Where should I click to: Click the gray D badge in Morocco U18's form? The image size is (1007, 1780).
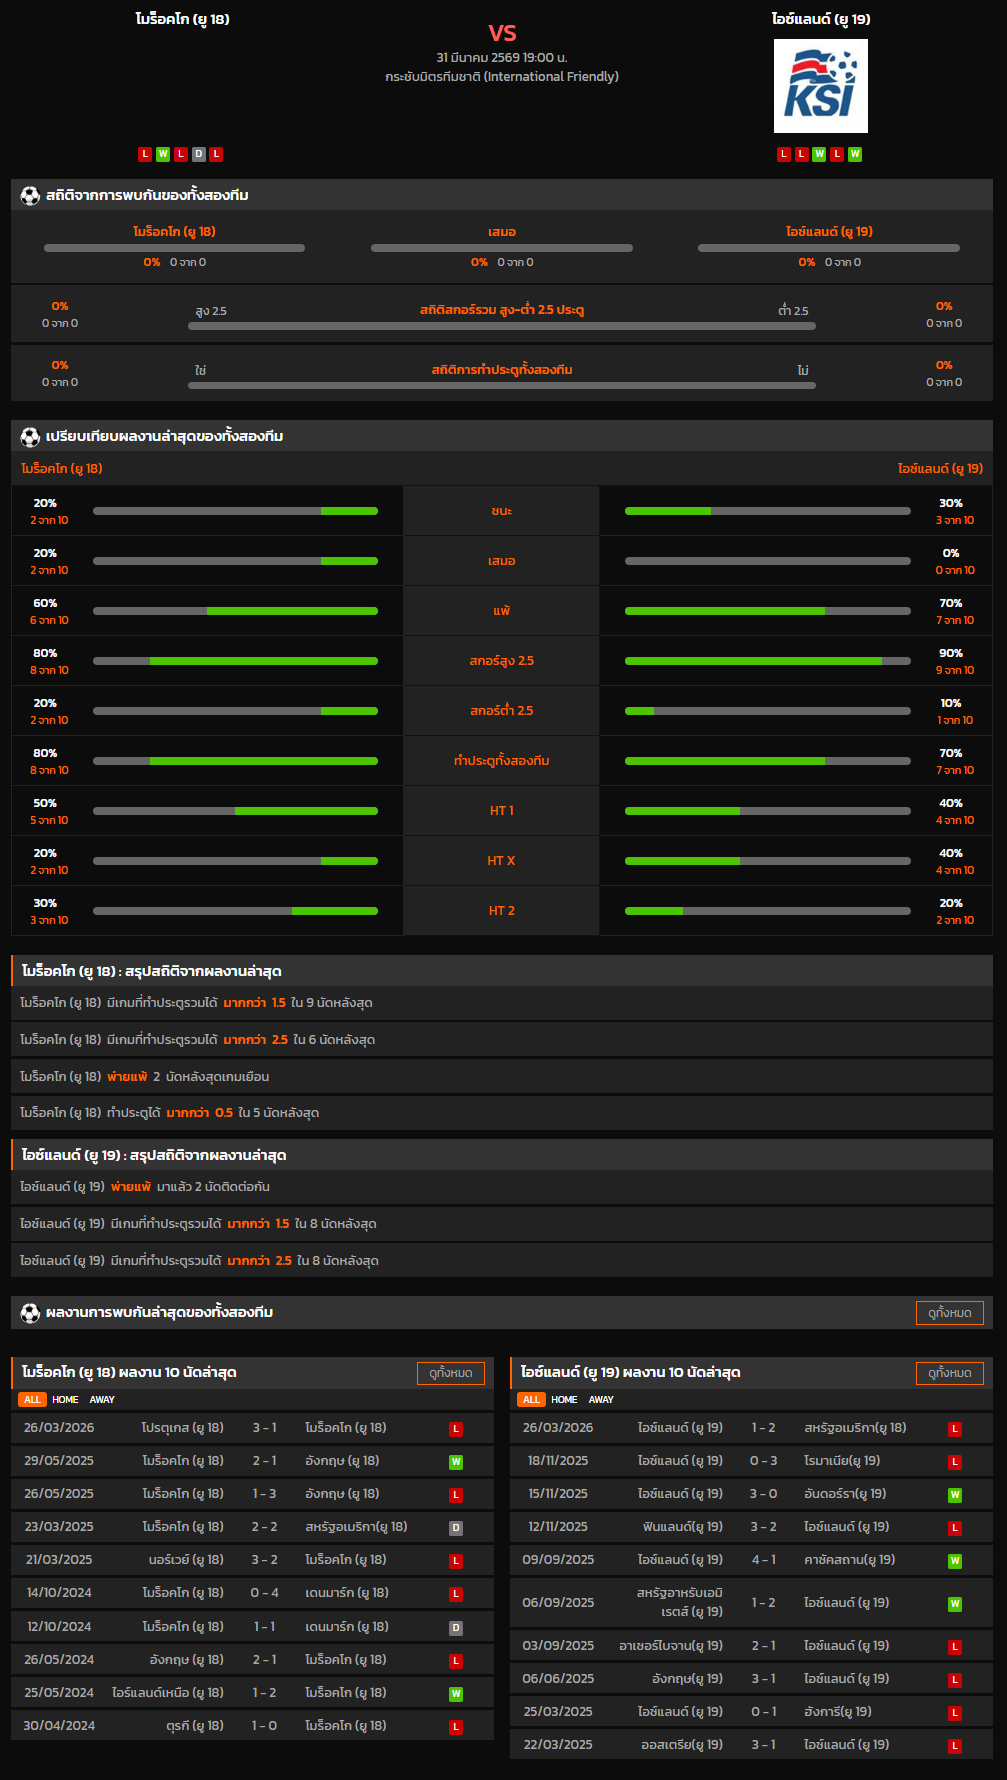tap(199, 154)
